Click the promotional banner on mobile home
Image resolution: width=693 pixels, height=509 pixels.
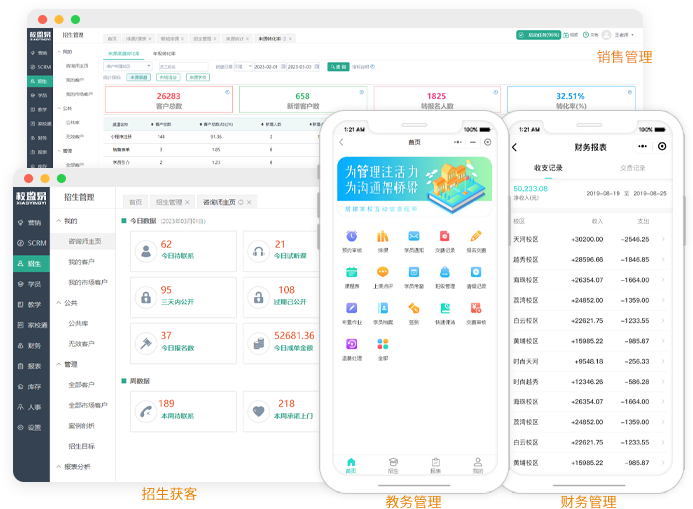click(x=413, y=183)
